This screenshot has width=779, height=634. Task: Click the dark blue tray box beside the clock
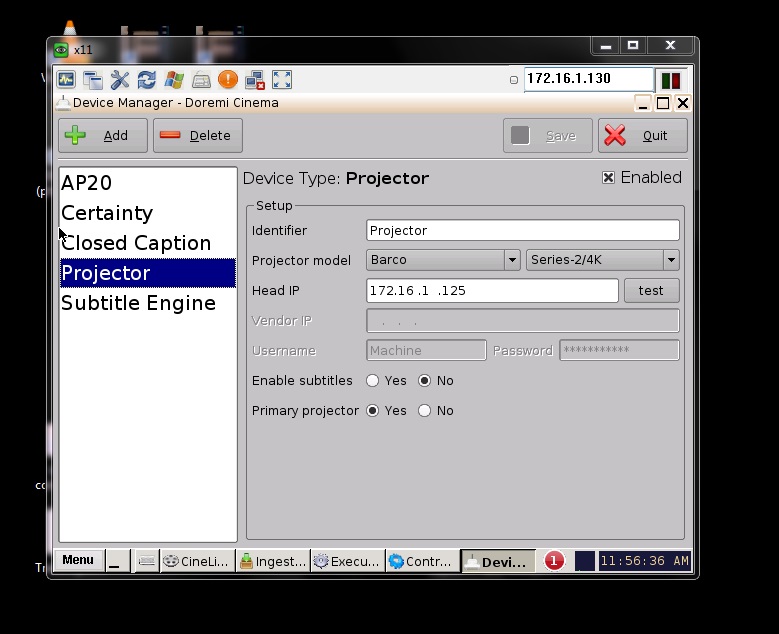coord(585,561)
